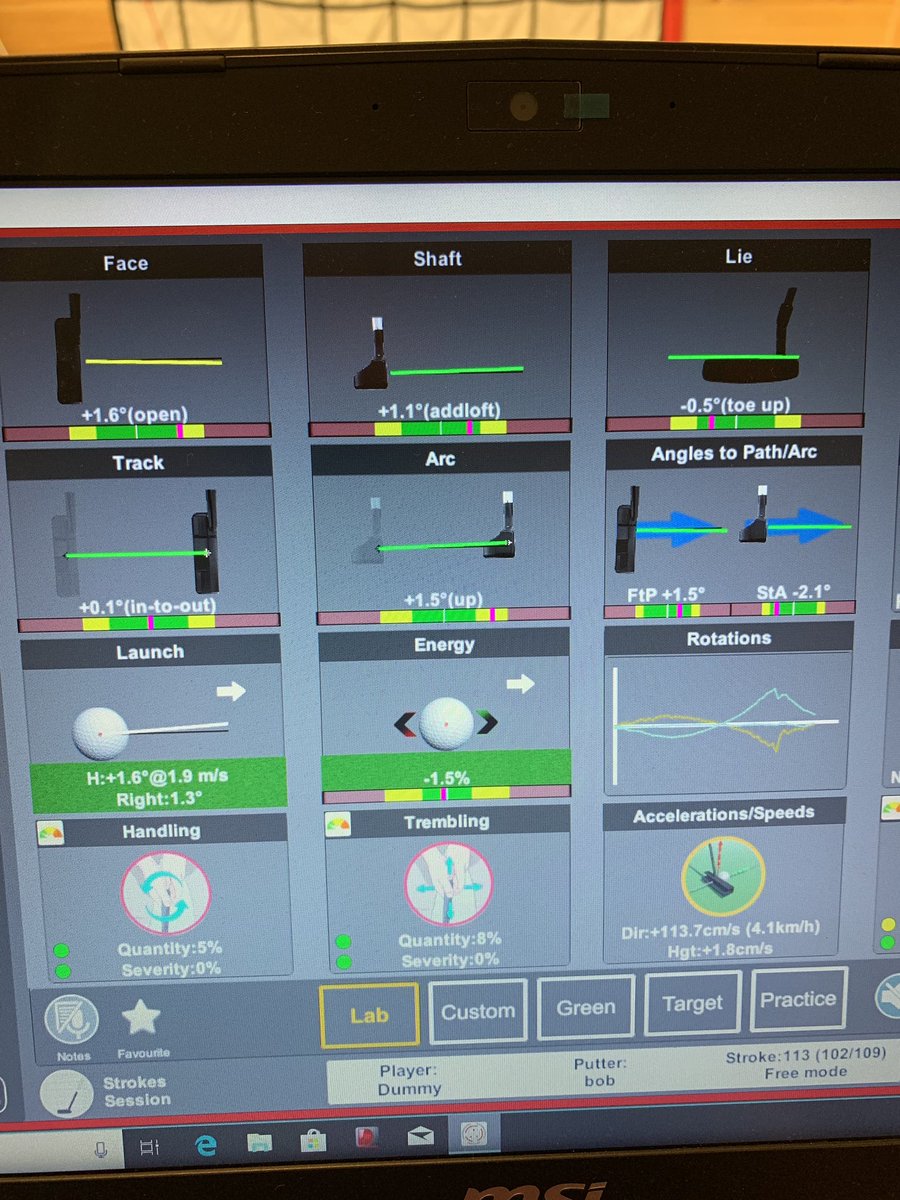The height and width of the screenshot is (1200, 900).
Task: Open Microsoft Edge from the taskbar
Action: pos(206,1146)
